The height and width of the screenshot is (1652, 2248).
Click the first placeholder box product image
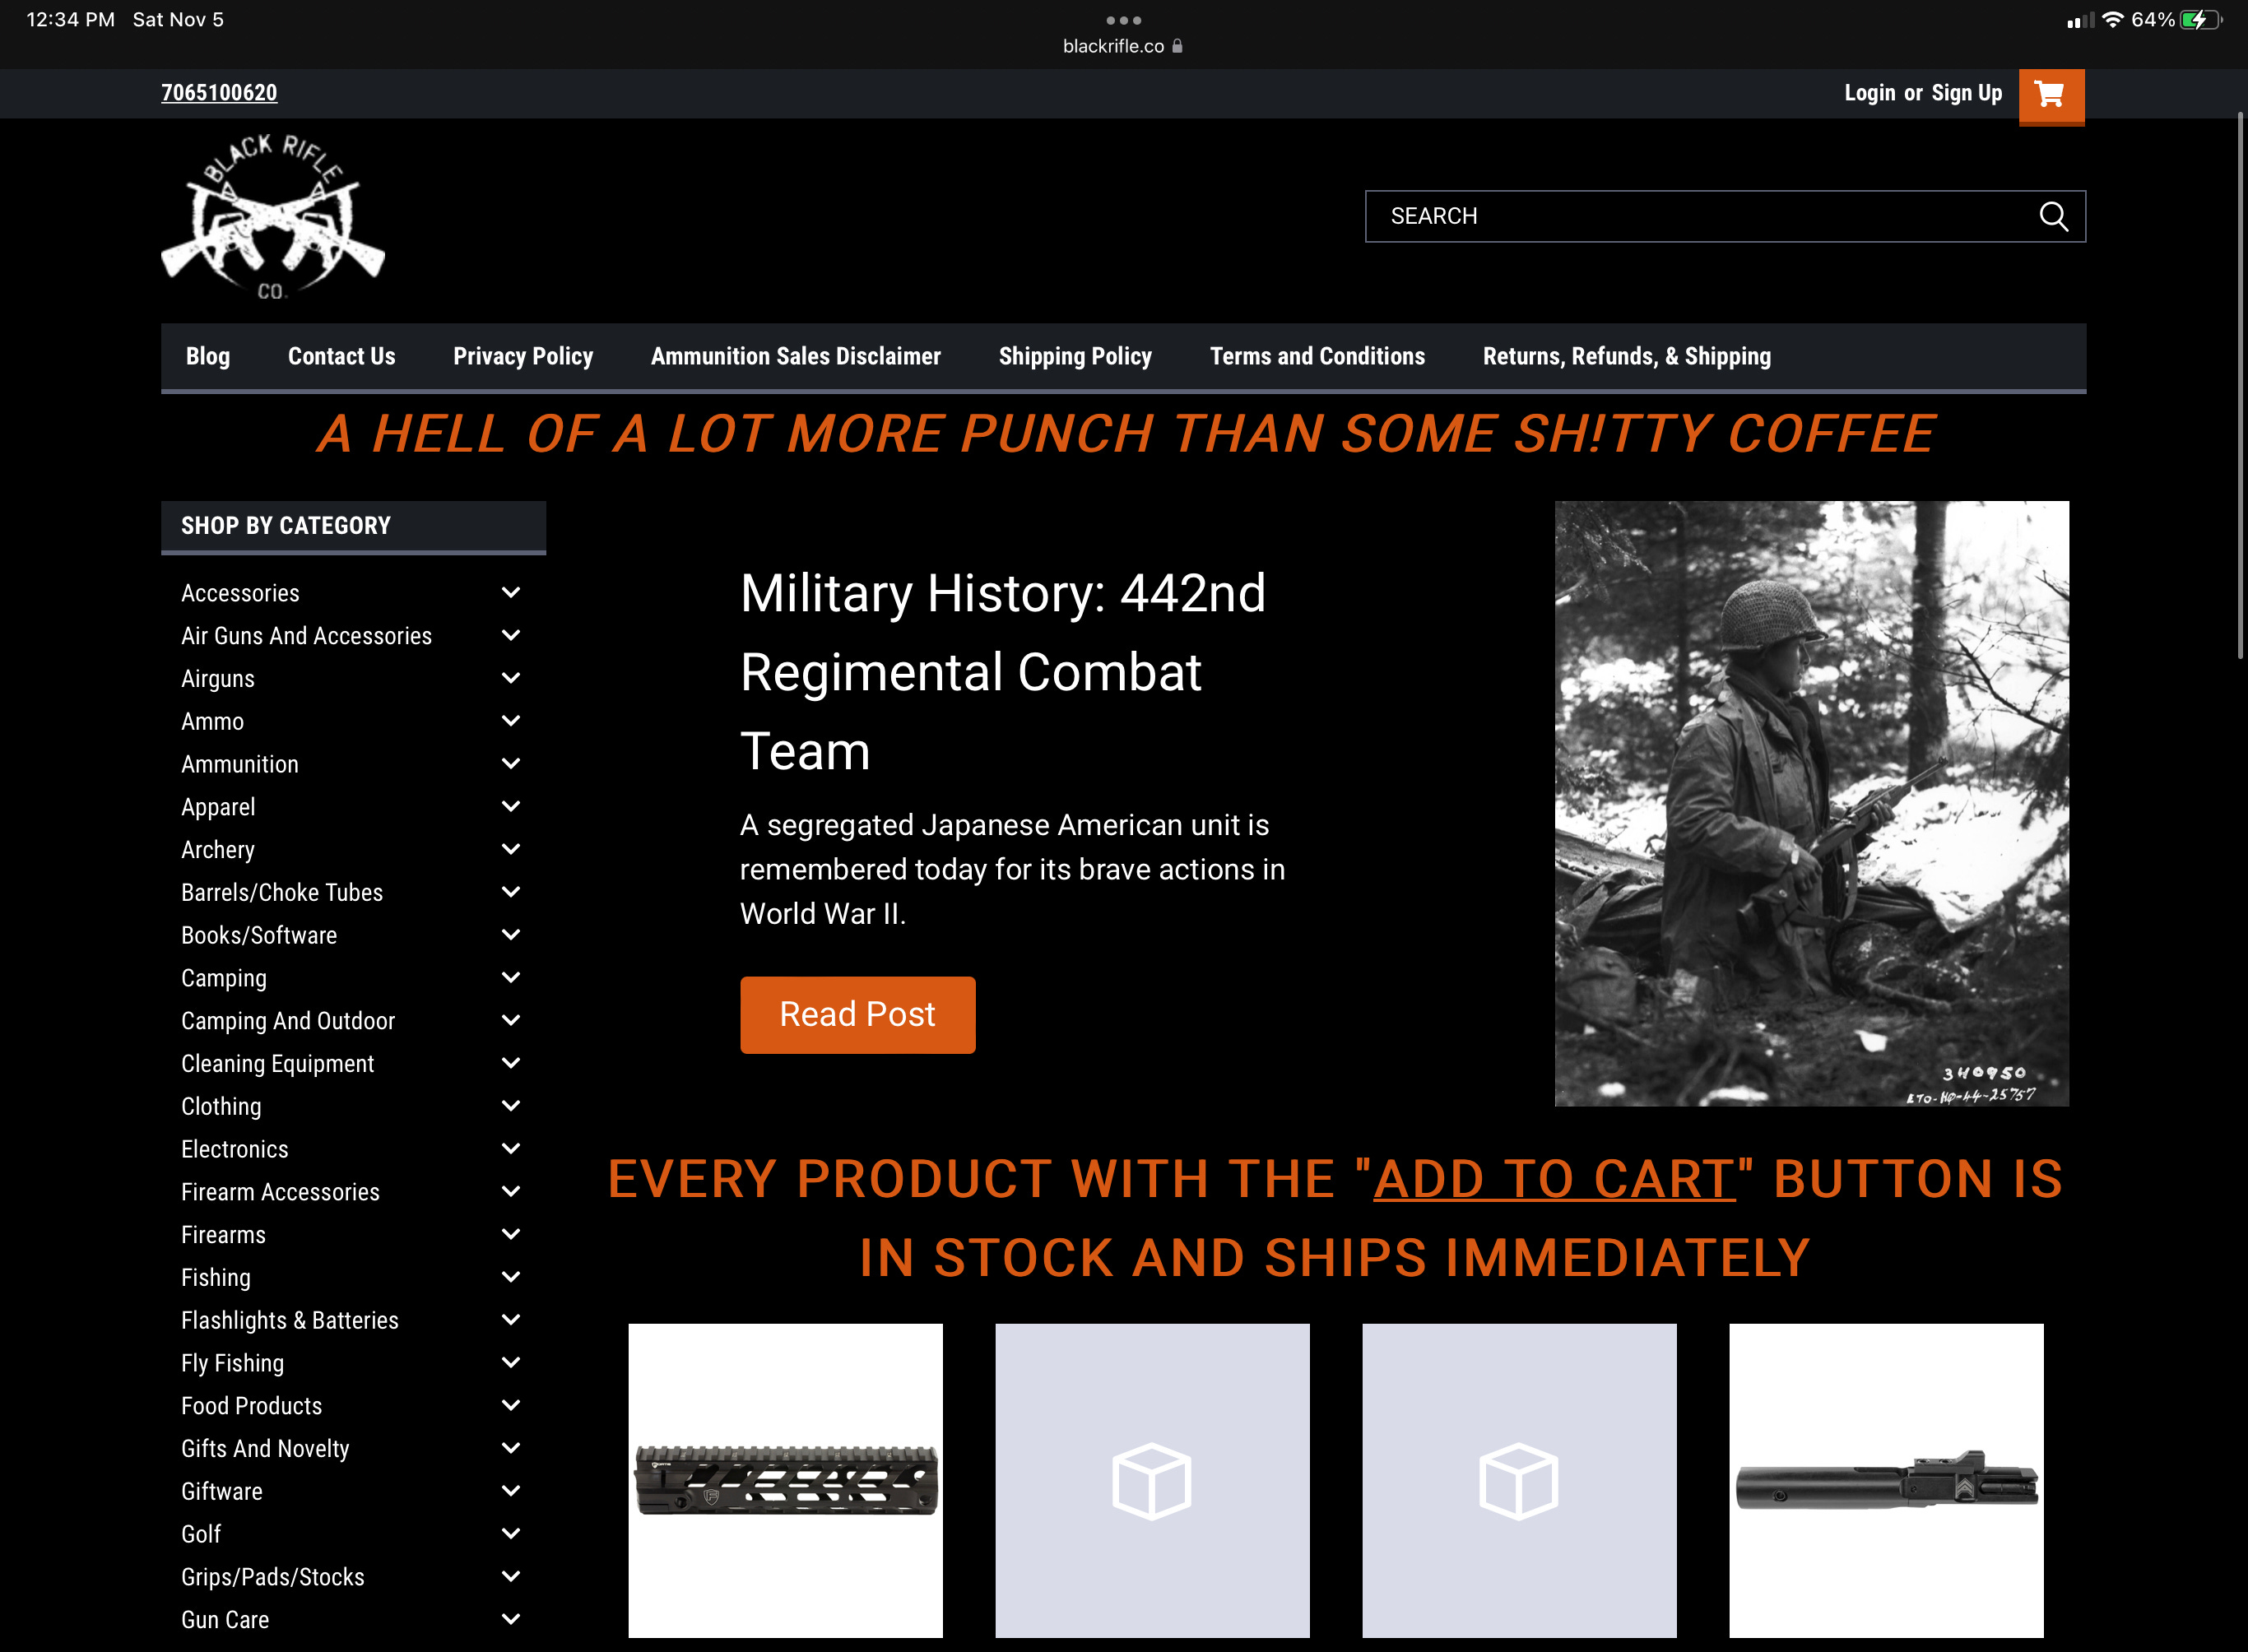point(1152,1480)
